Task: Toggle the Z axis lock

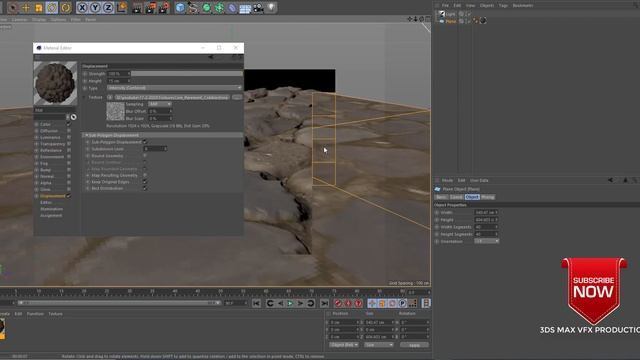Action: tap(108, 7)
